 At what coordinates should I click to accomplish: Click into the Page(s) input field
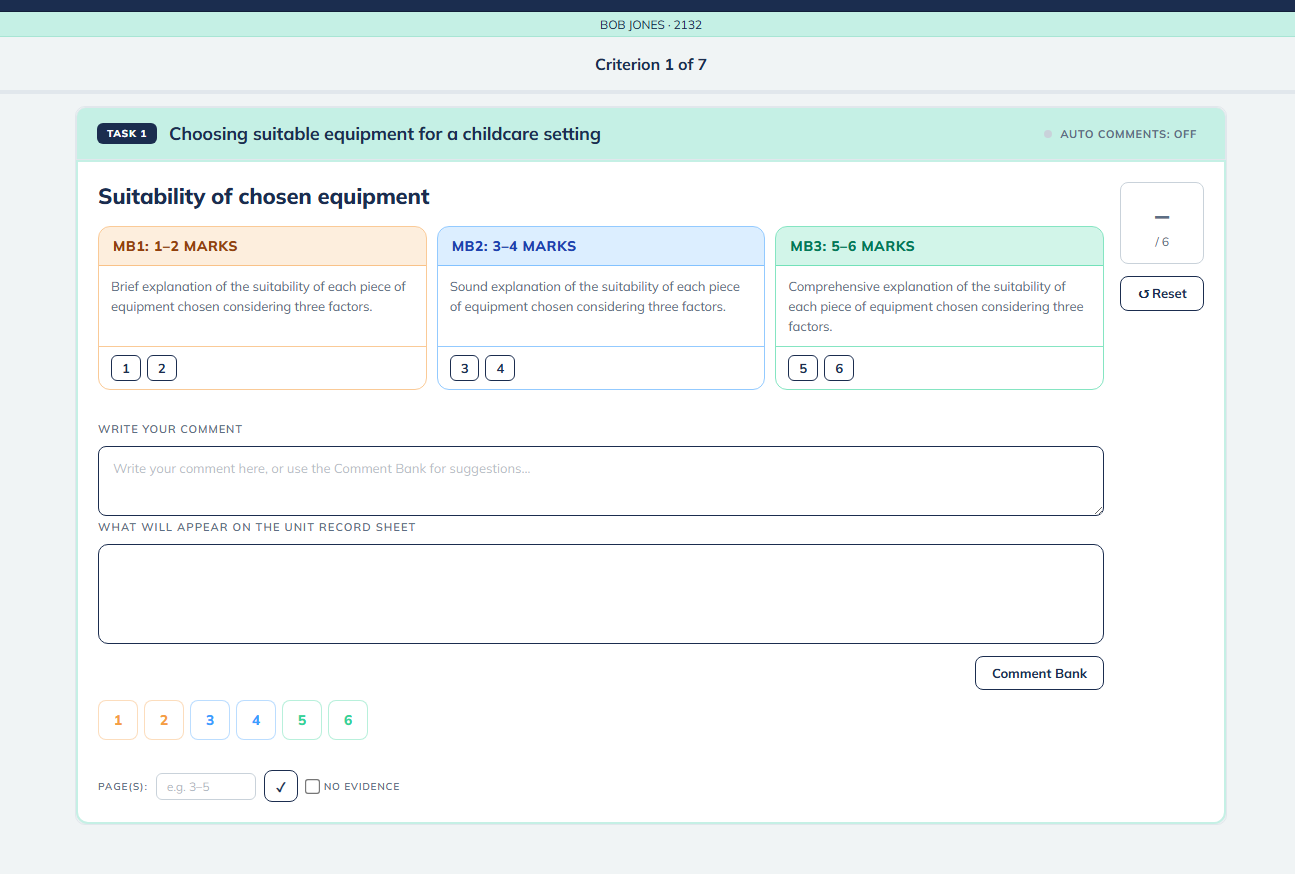(x=206, y=787)
